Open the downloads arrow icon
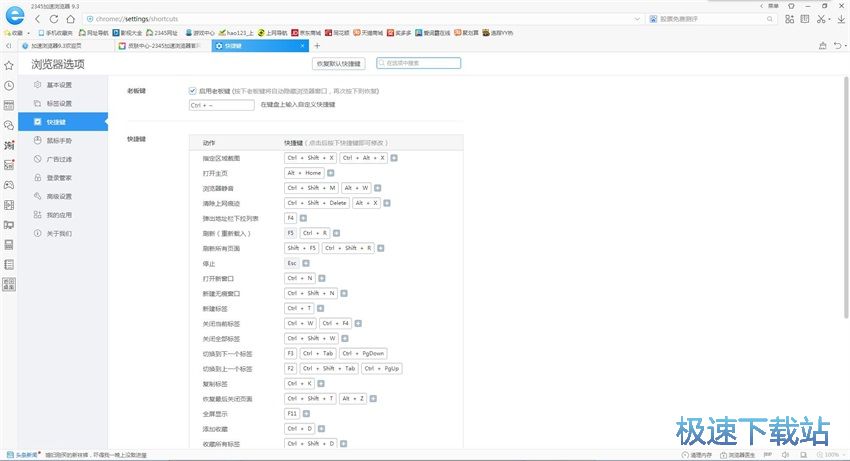850x461 pixels. click(x=841, y=19)
